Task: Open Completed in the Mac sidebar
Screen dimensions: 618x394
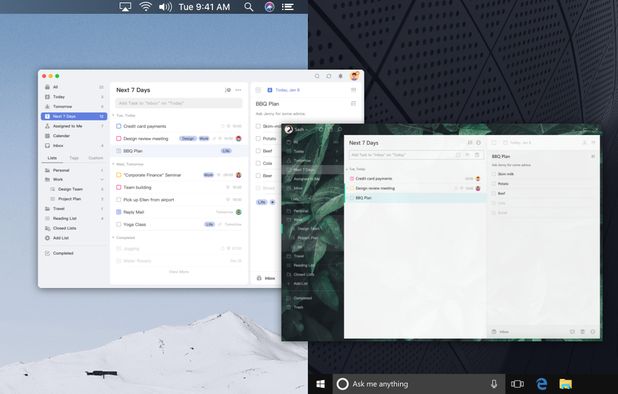Action: [74, 253]
